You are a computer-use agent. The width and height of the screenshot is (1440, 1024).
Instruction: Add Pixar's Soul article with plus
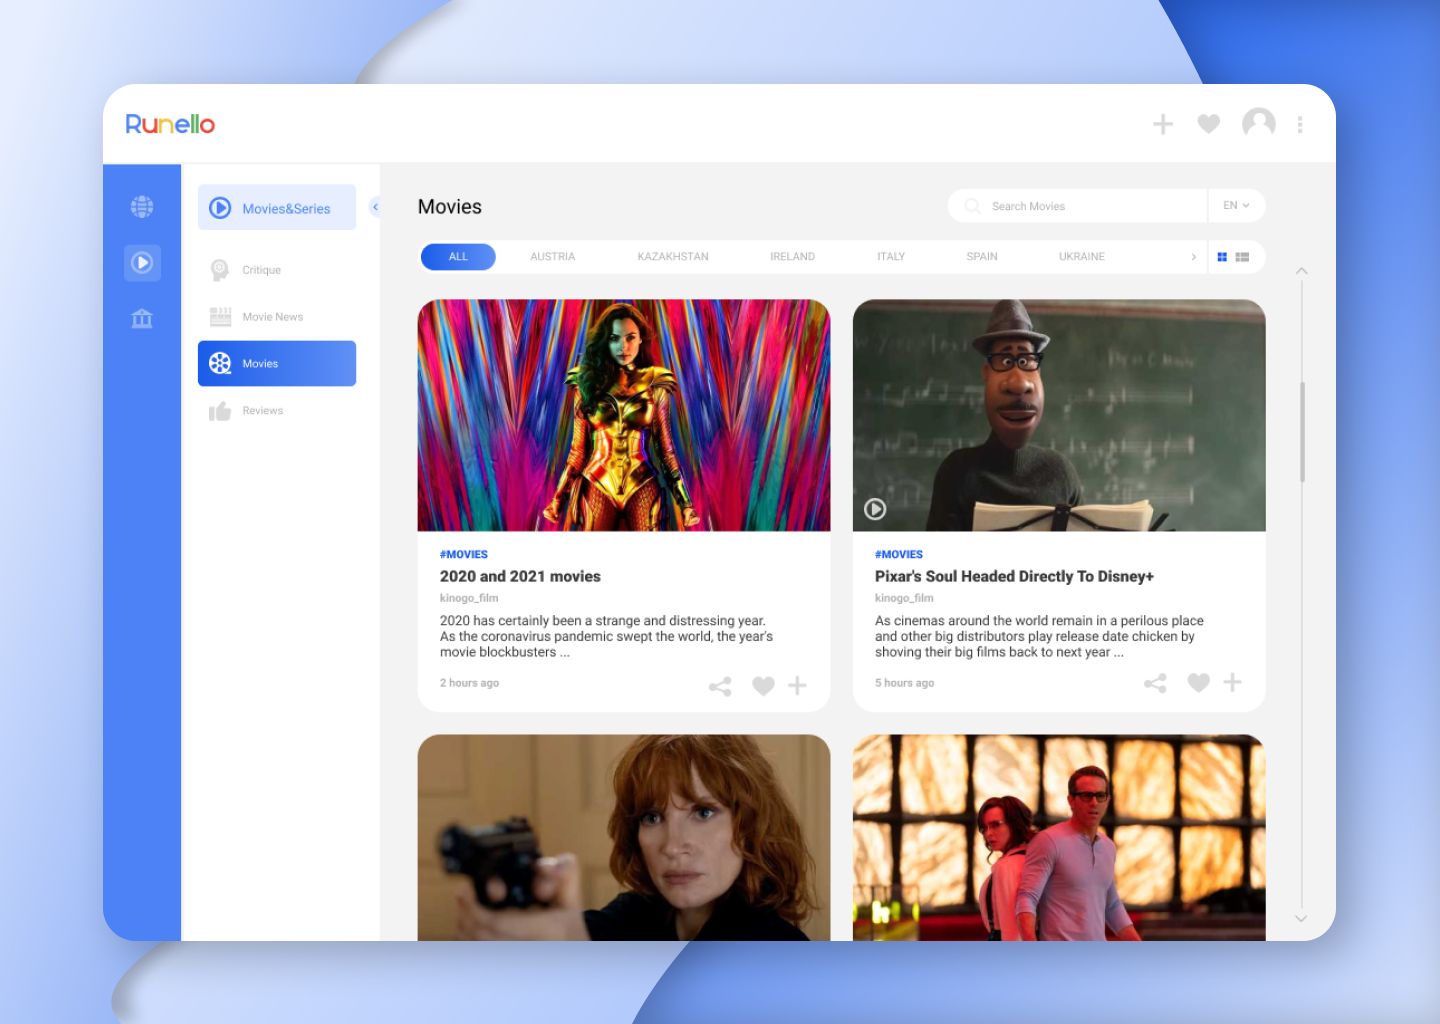[1232, 682]
